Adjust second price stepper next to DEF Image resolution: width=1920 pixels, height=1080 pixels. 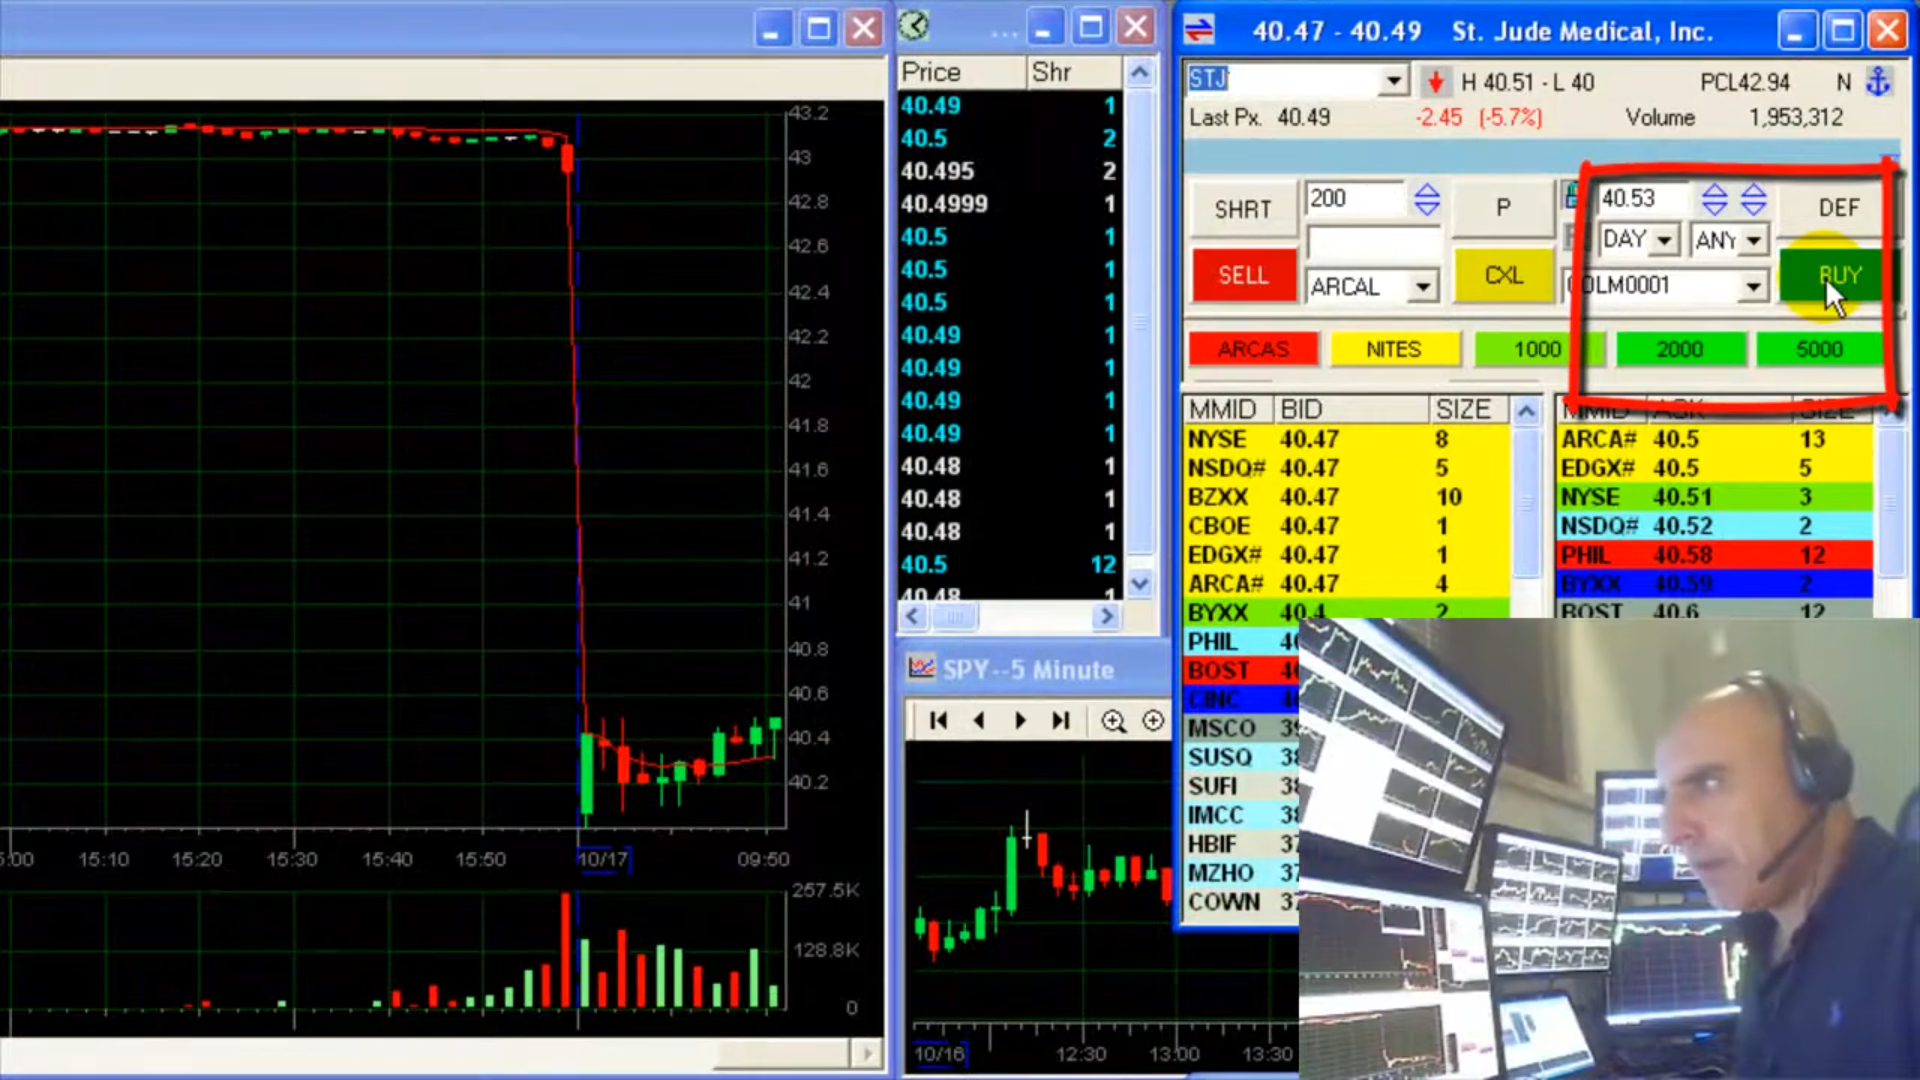(x=1753, y=199)
